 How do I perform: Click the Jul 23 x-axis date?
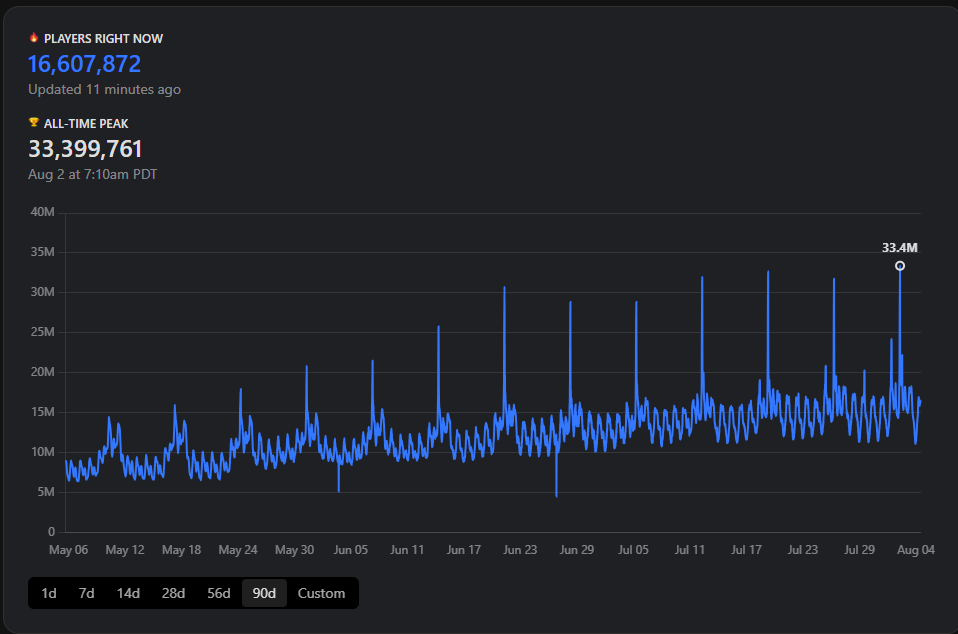coord(803,550)
